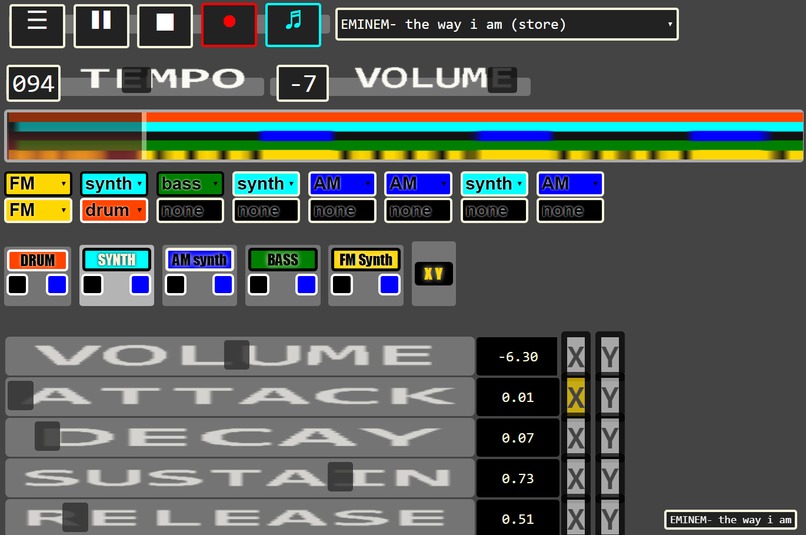Open the song selector dropdown

(x=507, y=24)
